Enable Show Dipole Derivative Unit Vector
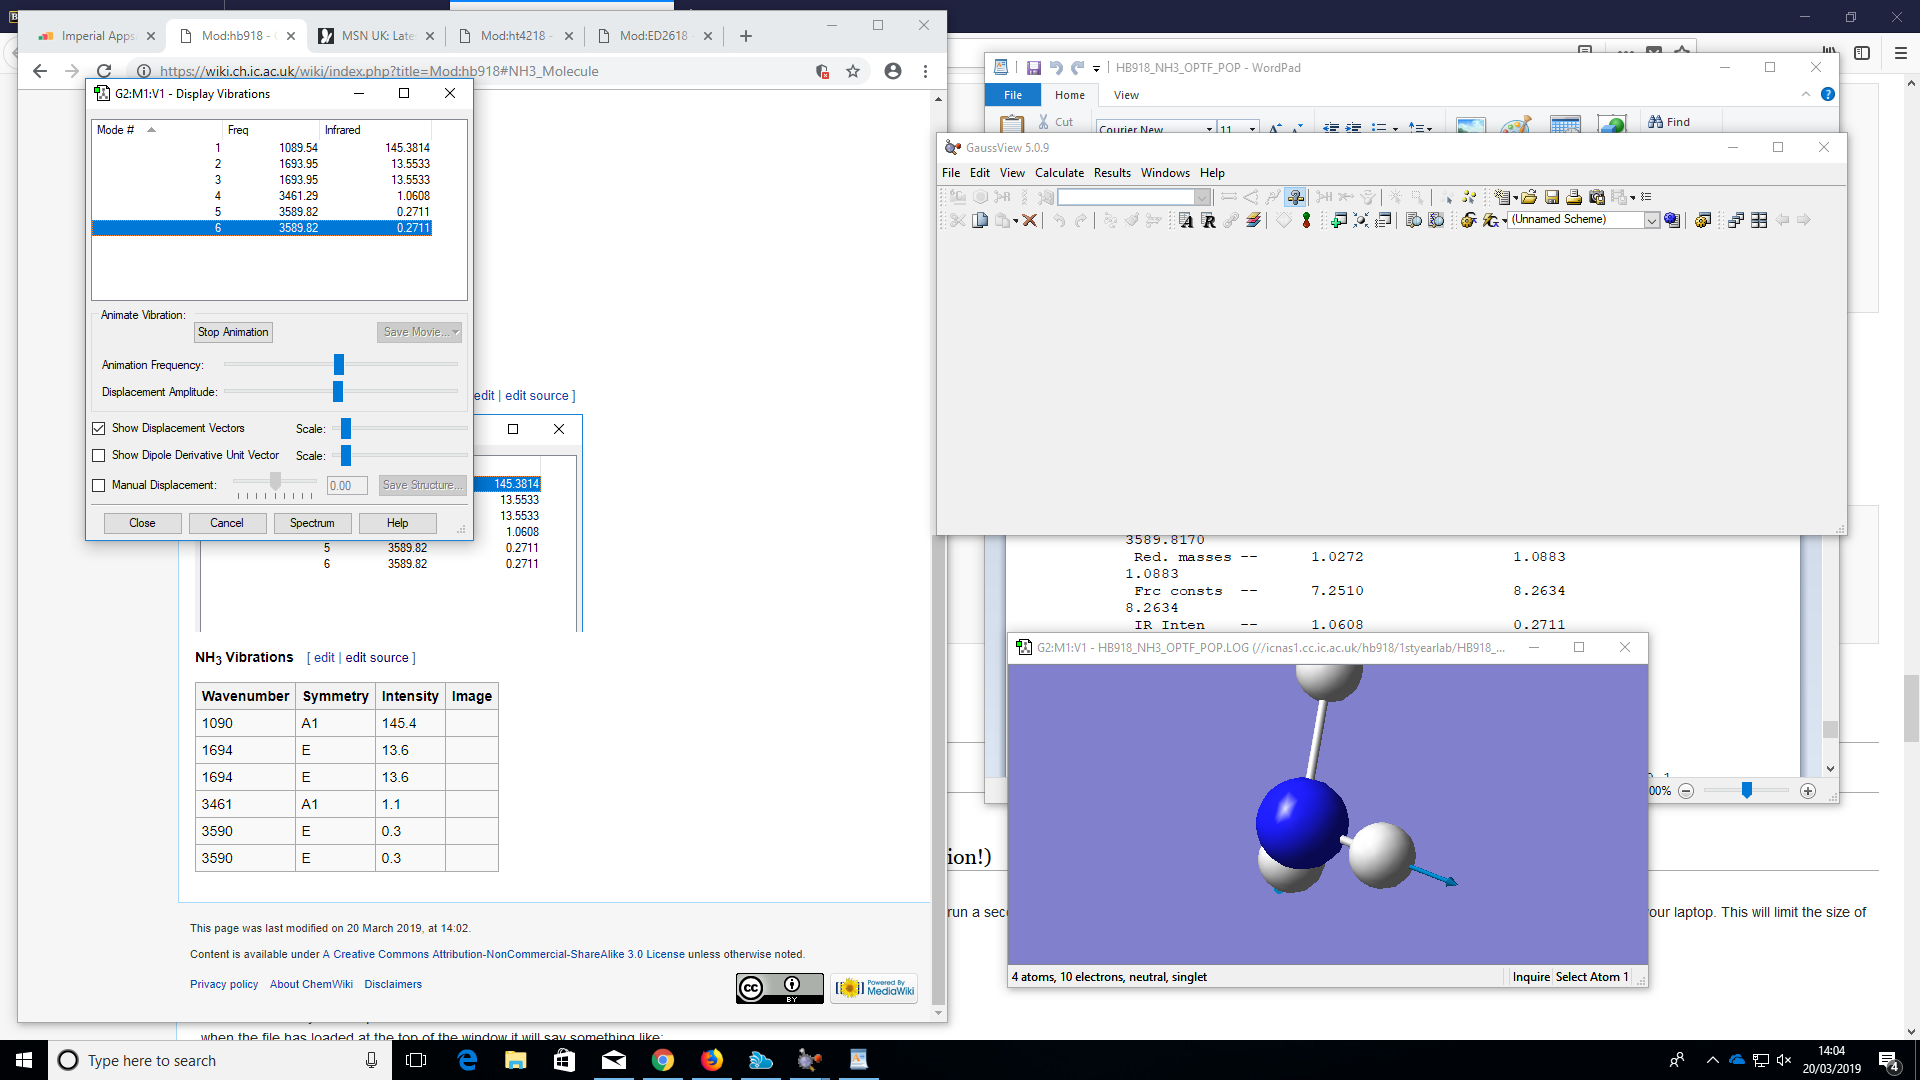This screenshot has width=1920, height=1080. (x=99, y=455)
